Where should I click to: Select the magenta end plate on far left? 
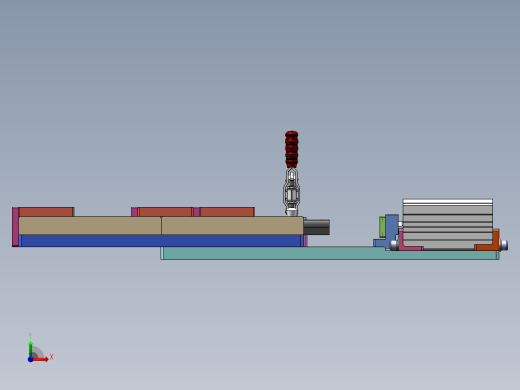click(15, 227)
